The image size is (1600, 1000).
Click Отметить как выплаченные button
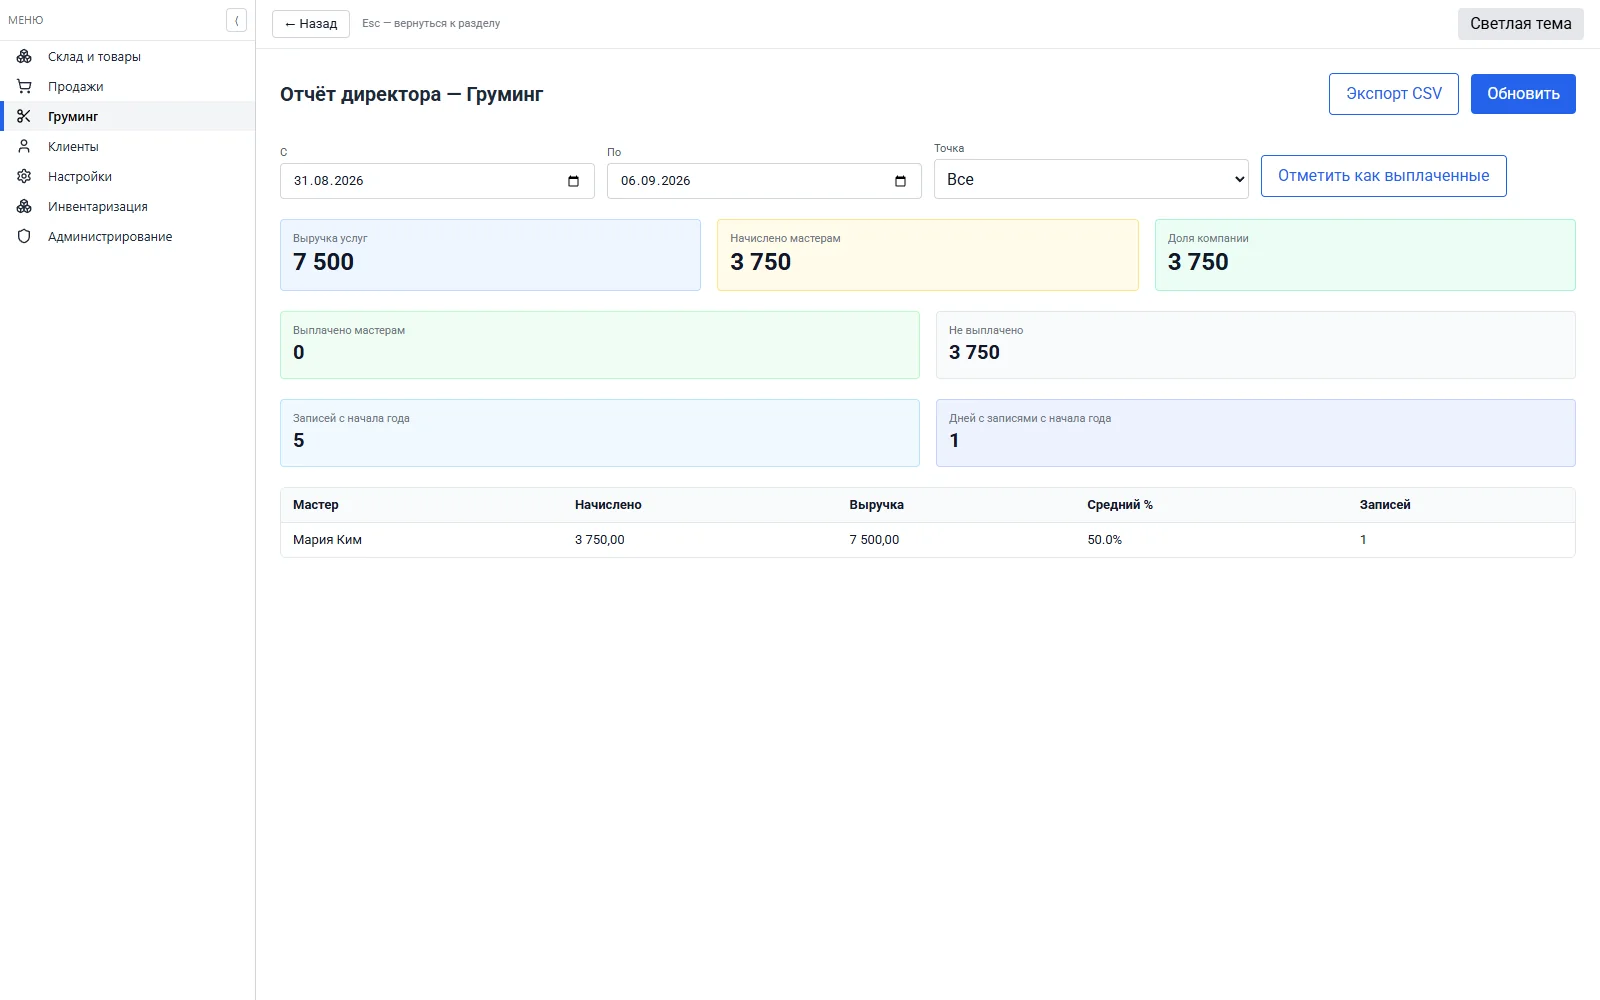1383,176
